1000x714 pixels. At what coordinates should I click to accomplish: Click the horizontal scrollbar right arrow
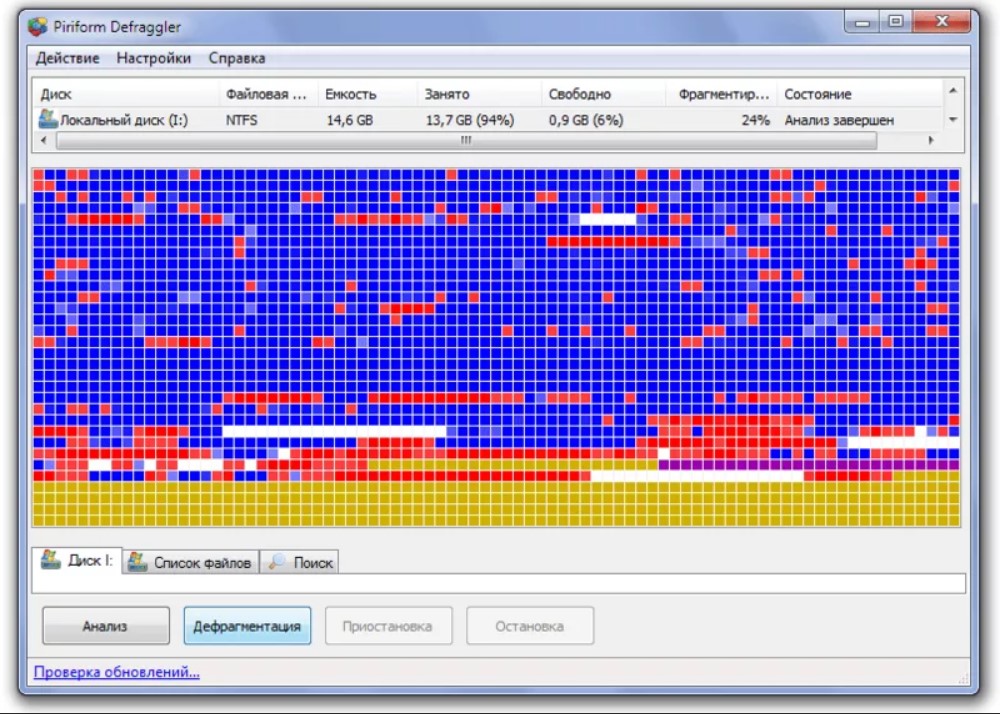(931, 141)
